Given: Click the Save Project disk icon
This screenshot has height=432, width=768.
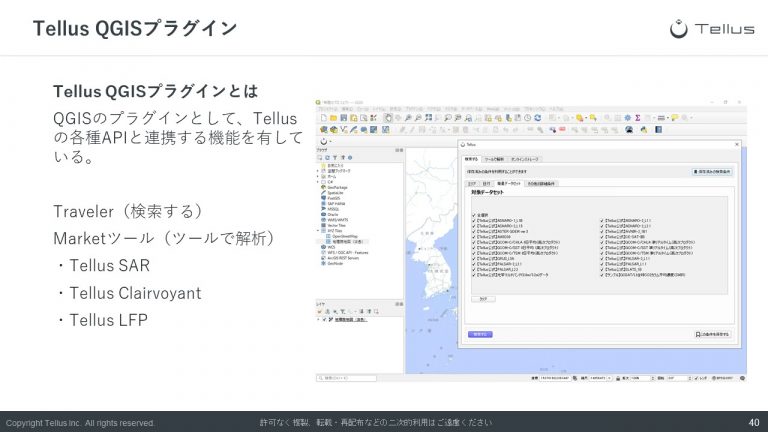Looking at the screenshot, I should point(344,118).
